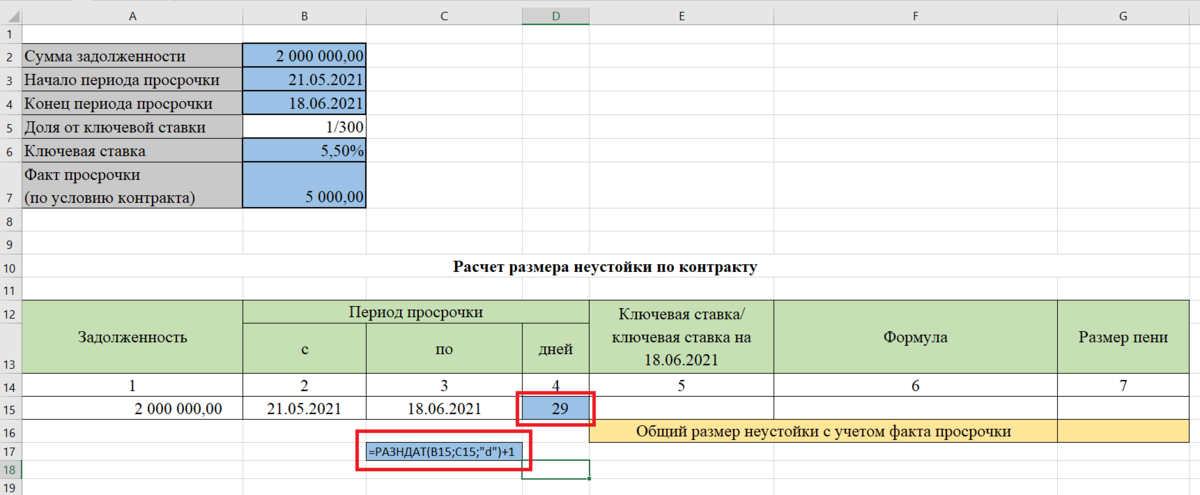Click yellow cell G16 for total penalty
This screenshot has height=495, width=1200.
(1125, 431)
